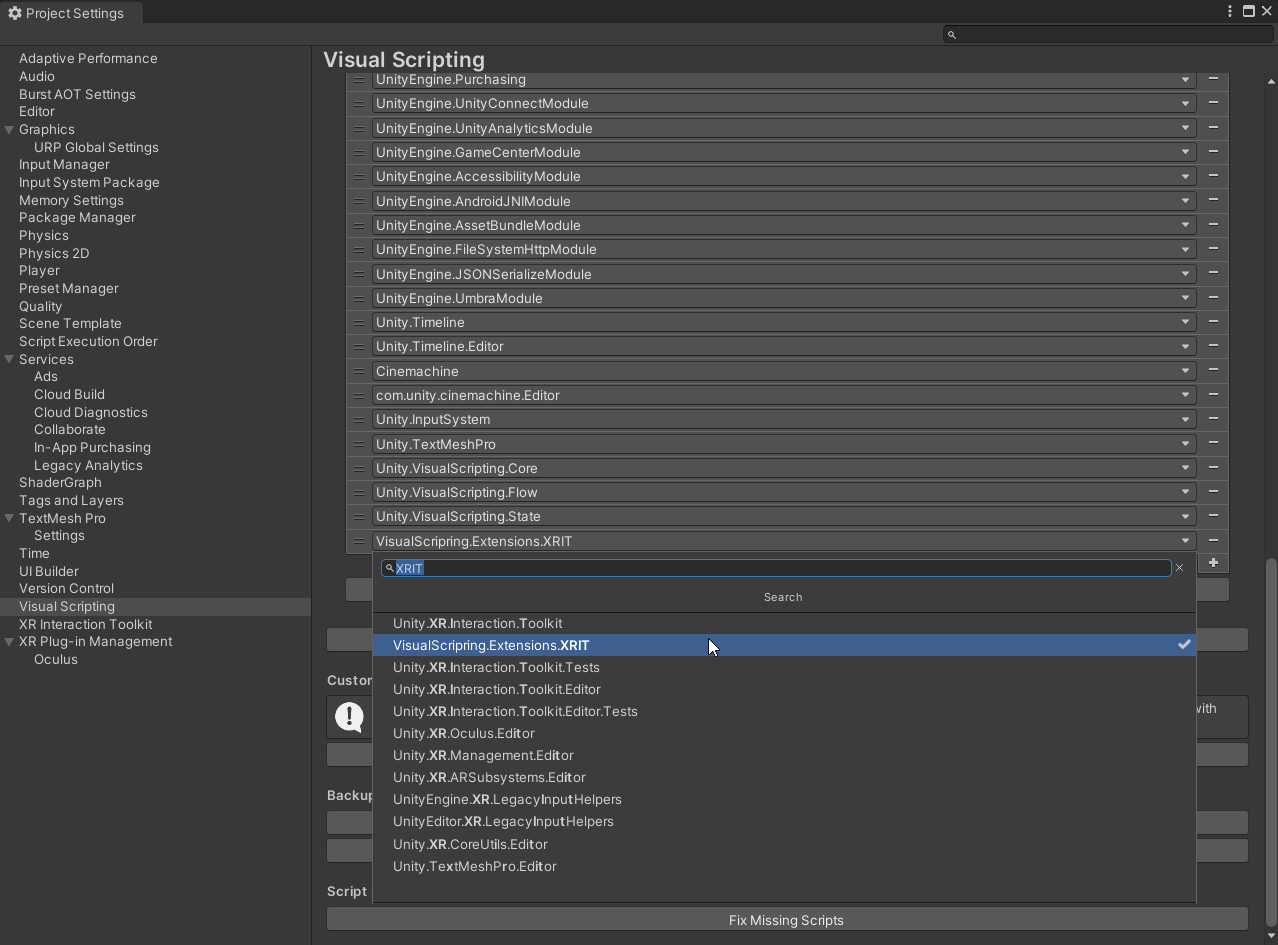1278x945 pixels.
Task: Add a new assembly with the plus icon
Action: 1213,563
